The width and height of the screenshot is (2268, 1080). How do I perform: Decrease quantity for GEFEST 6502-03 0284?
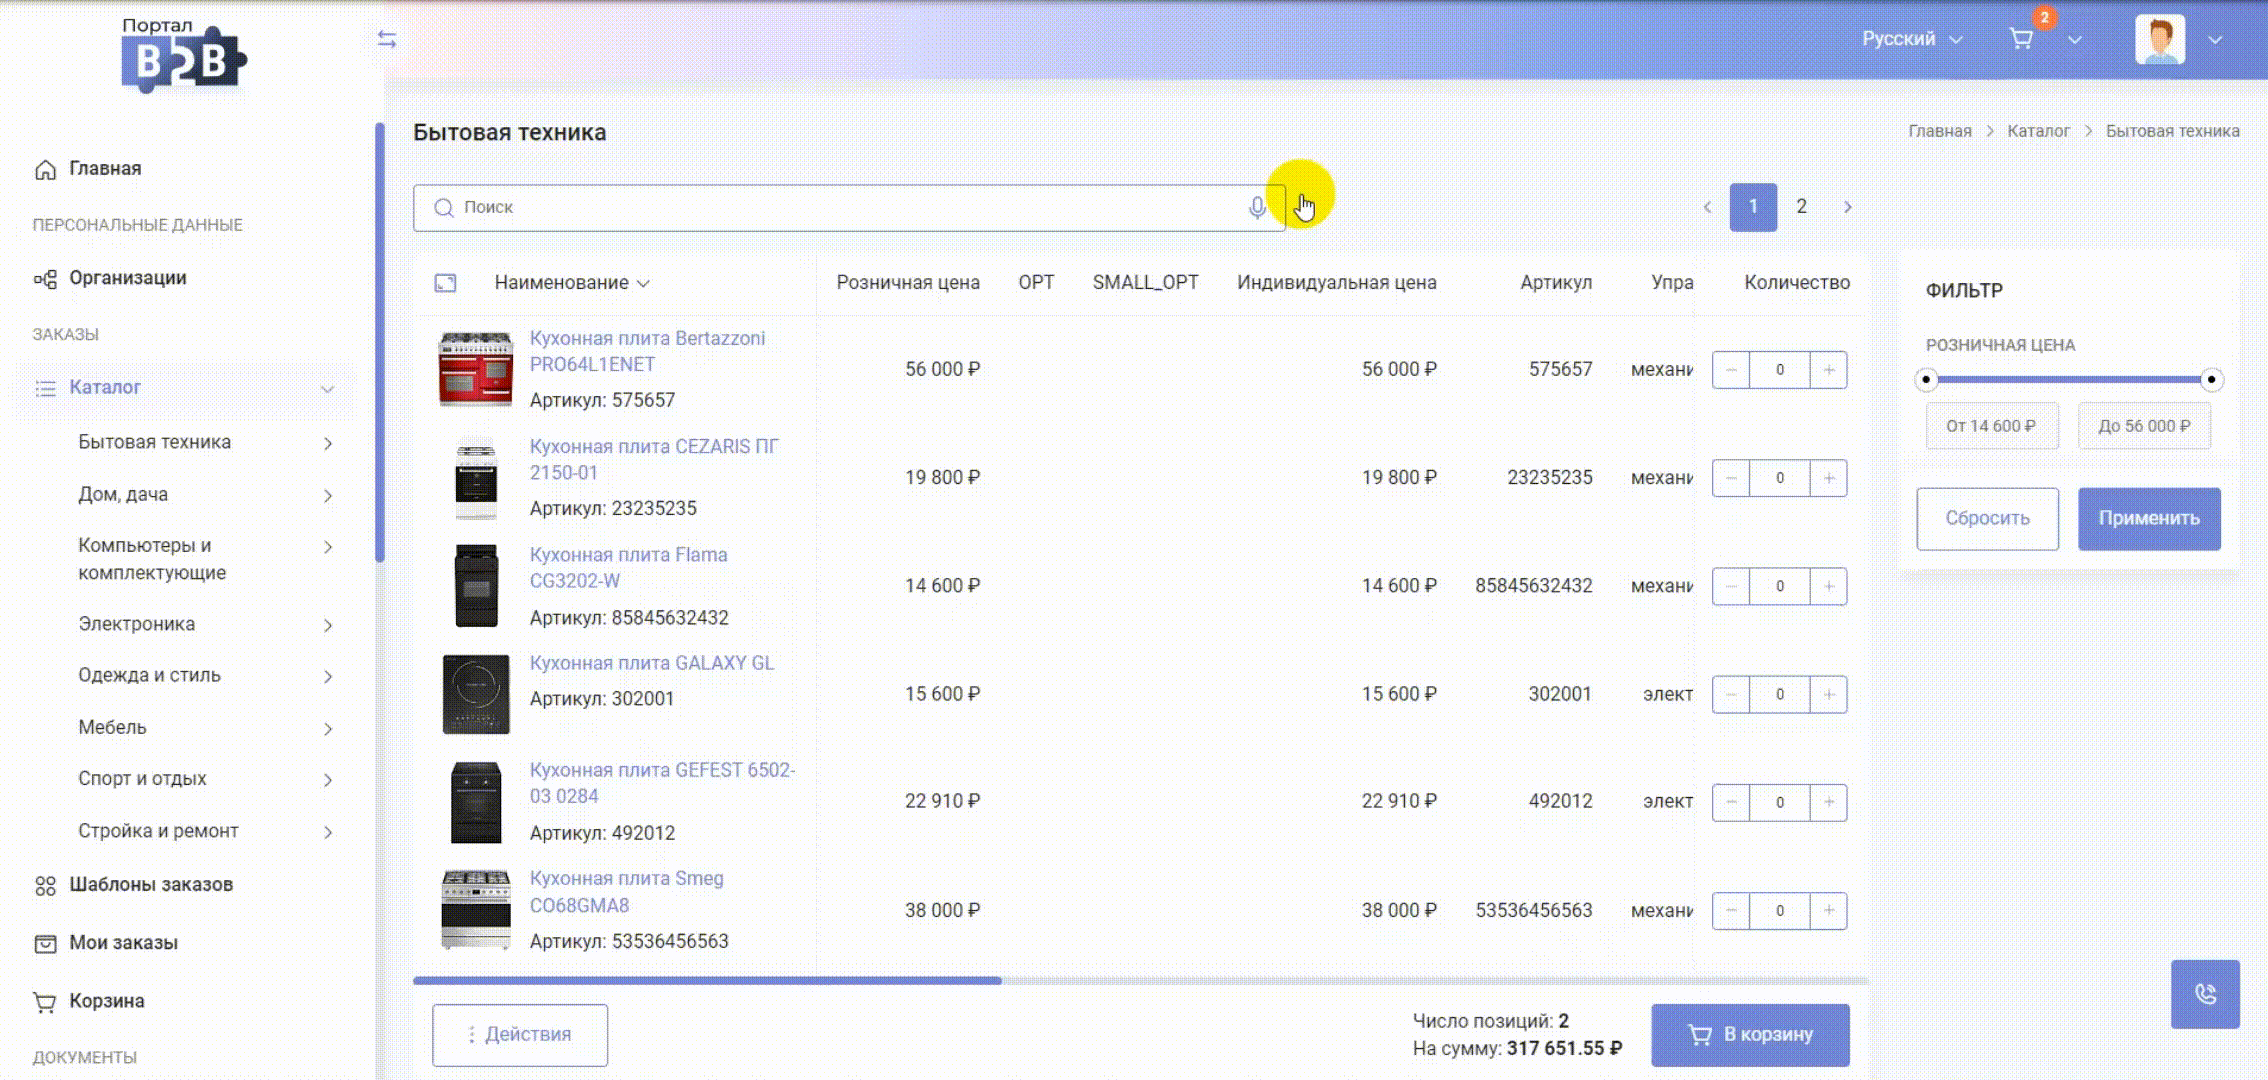(1731, 802)
